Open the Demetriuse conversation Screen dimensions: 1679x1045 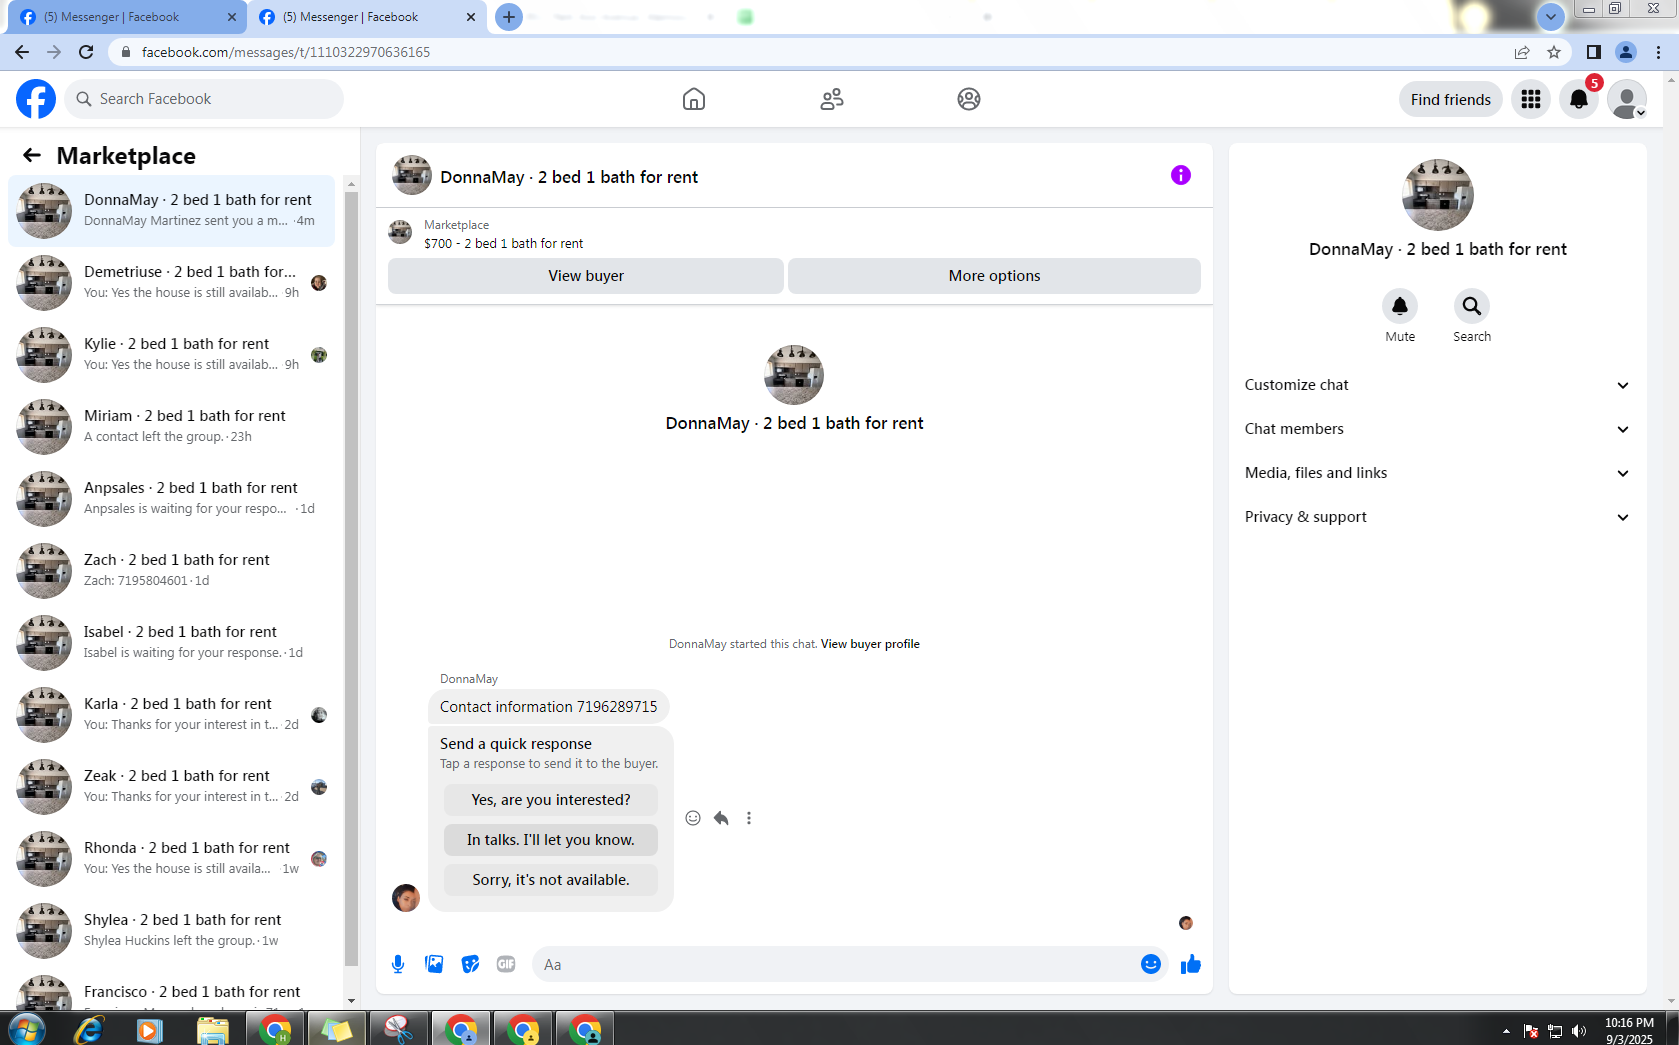click(172, 283)
